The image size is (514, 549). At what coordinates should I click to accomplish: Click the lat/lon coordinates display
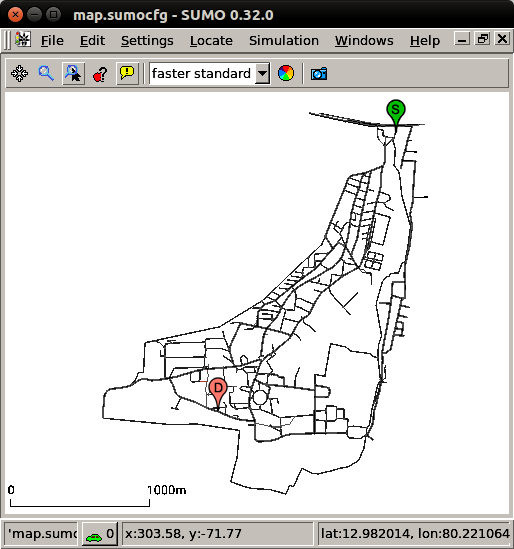click(414, 534)
